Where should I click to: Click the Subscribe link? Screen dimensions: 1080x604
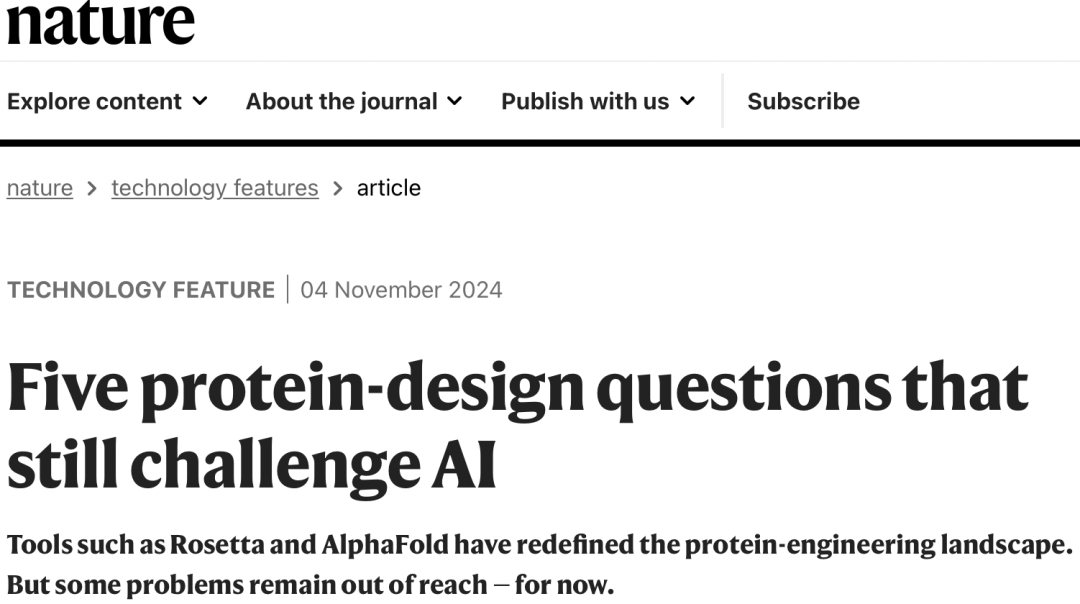pyautogui.click(x=803, y=101)
